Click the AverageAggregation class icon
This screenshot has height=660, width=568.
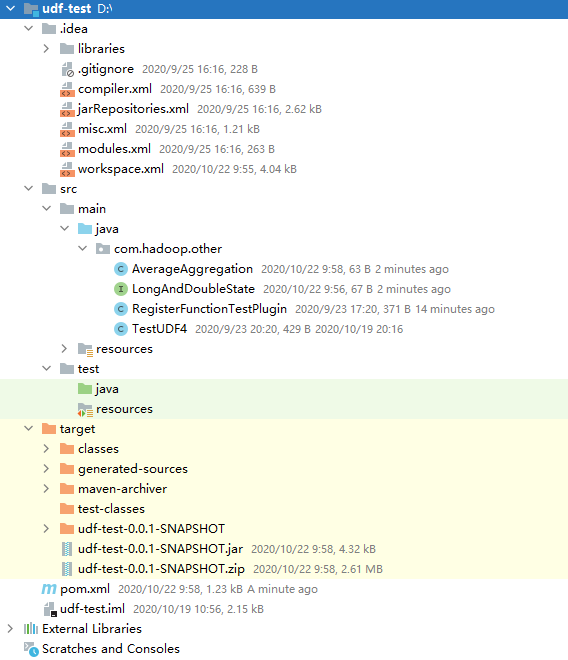121,269
